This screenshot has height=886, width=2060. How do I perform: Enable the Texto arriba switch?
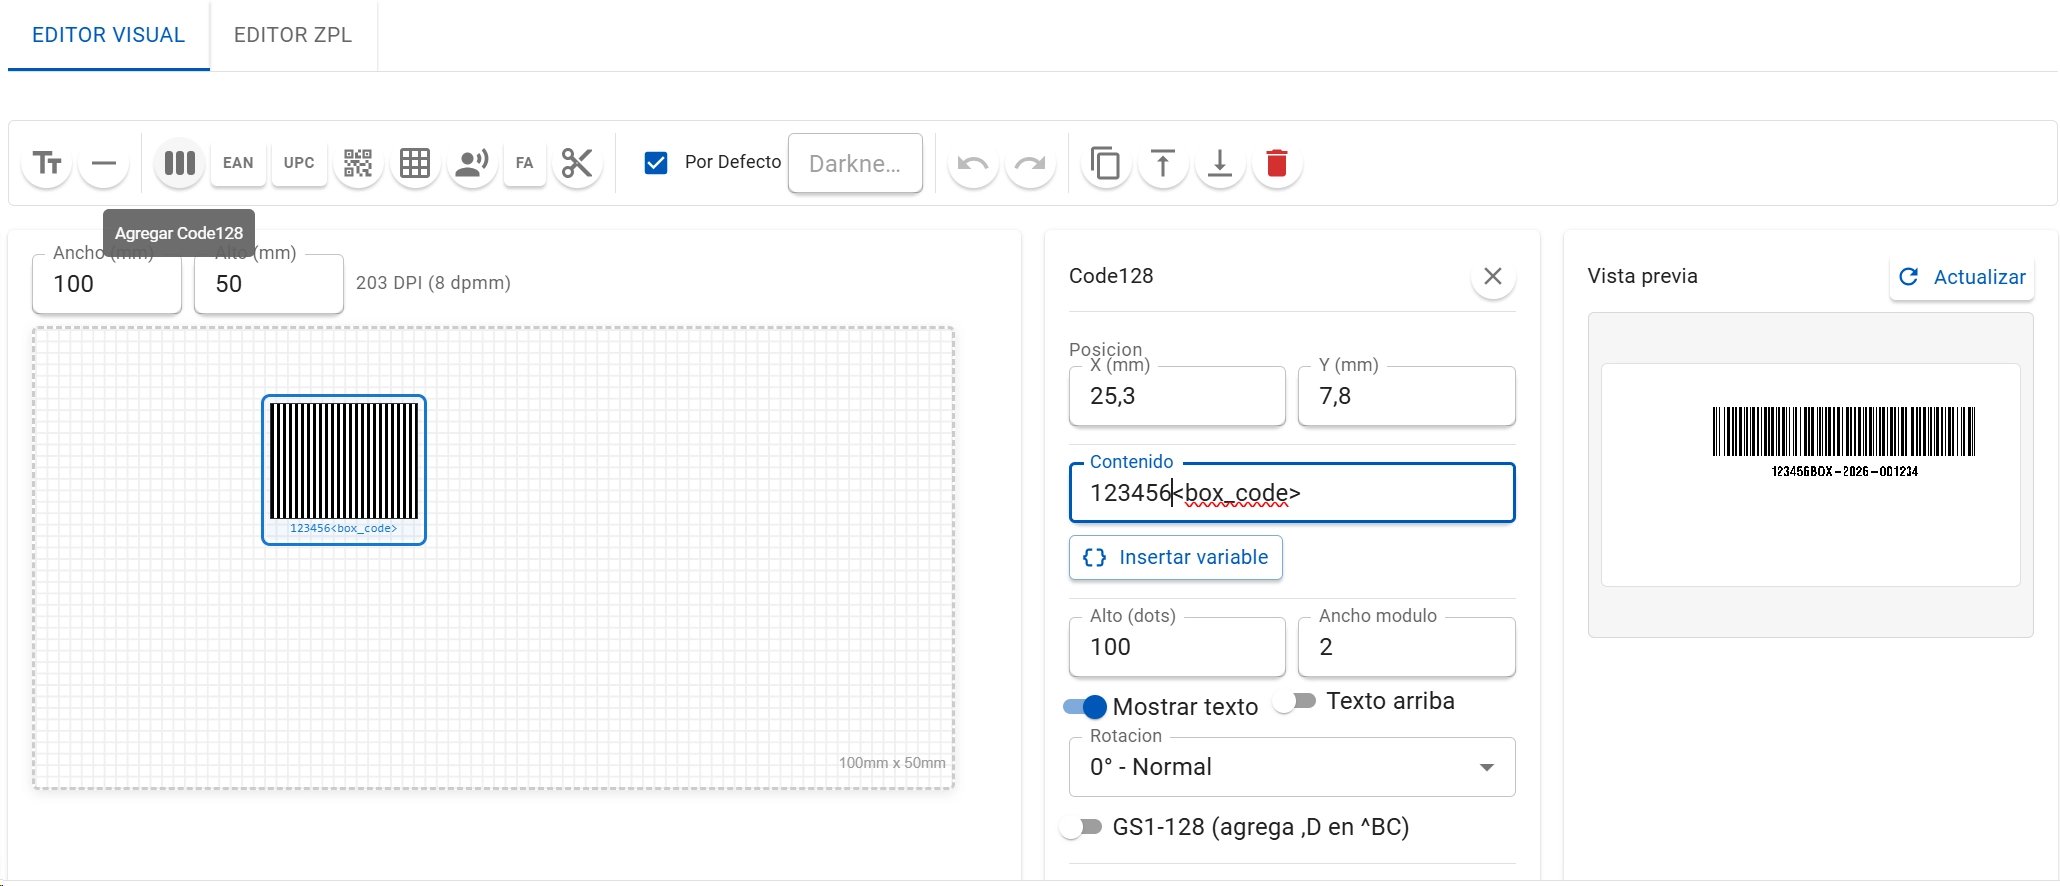1295,701
